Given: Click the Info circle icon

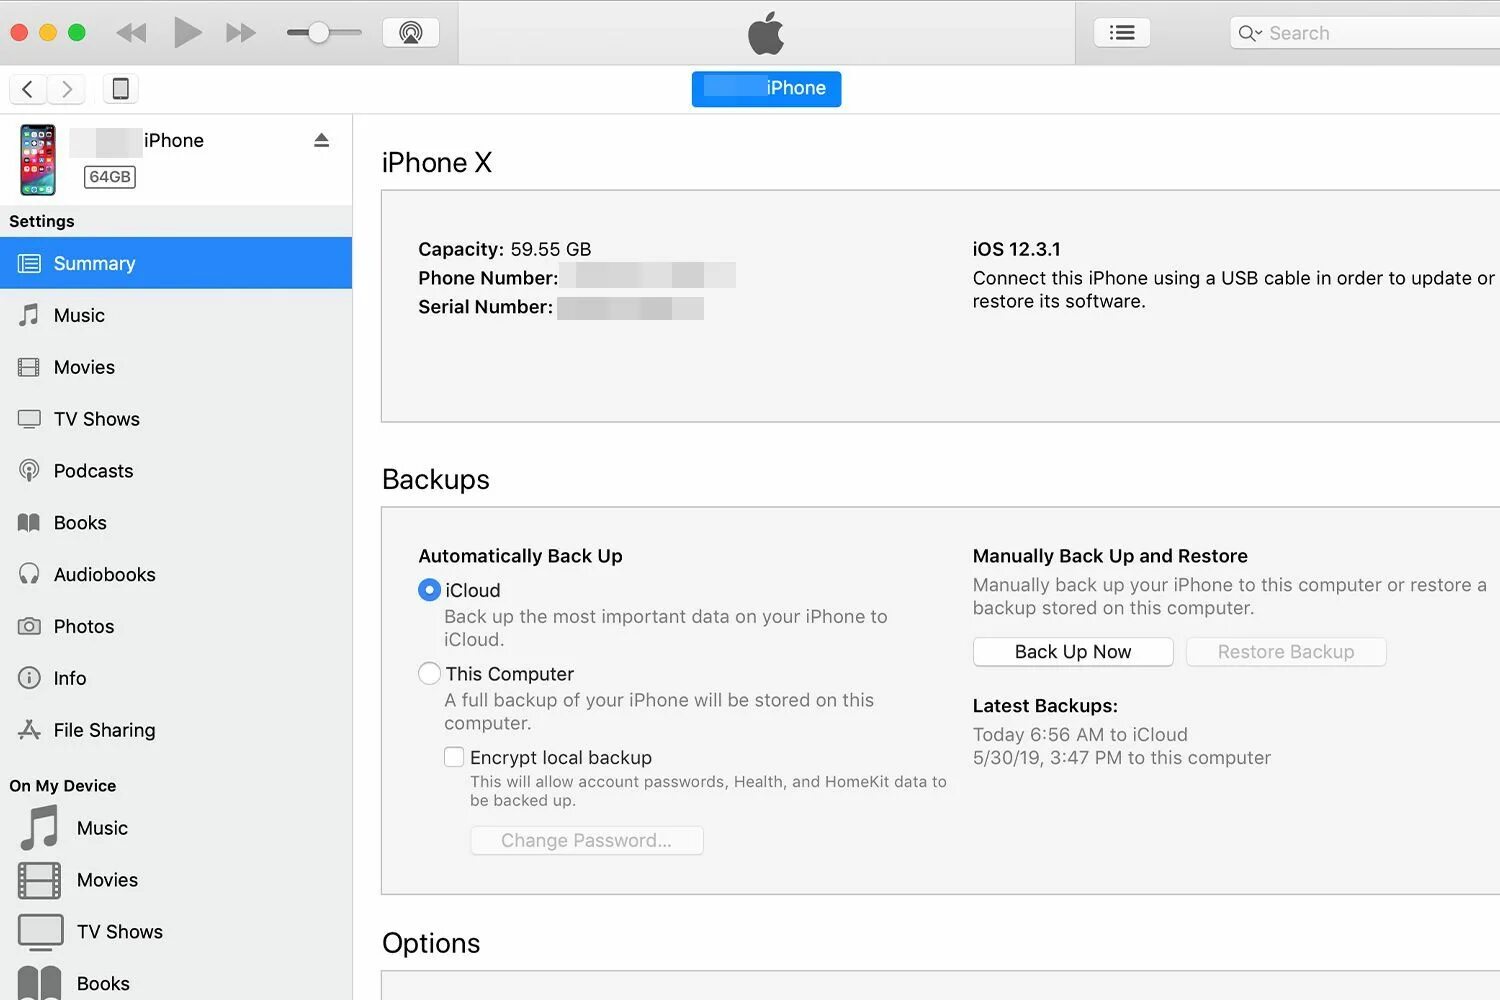Looking at the screenshot, I should click(x=30, y=678).
